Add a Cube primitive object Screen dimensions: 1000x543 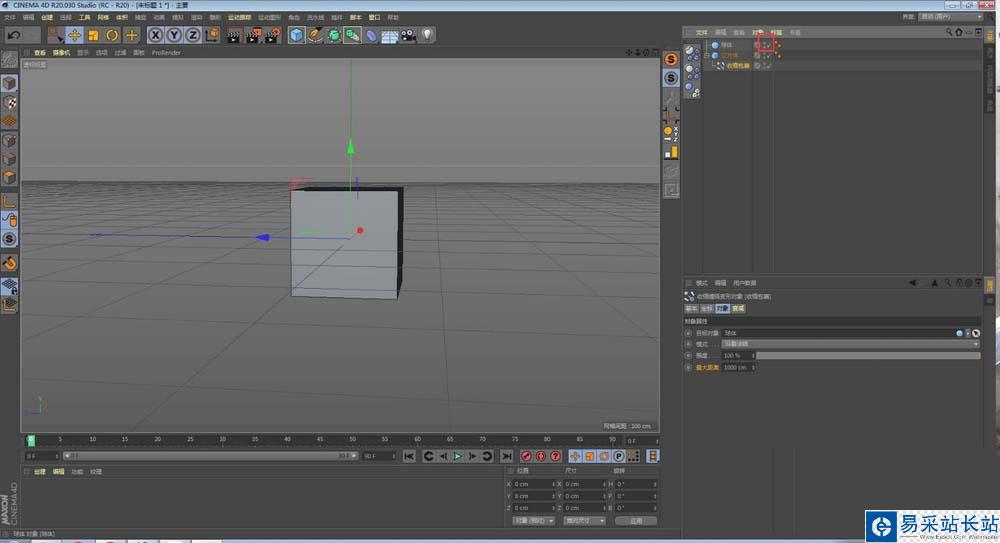click(x=297, y=35)
